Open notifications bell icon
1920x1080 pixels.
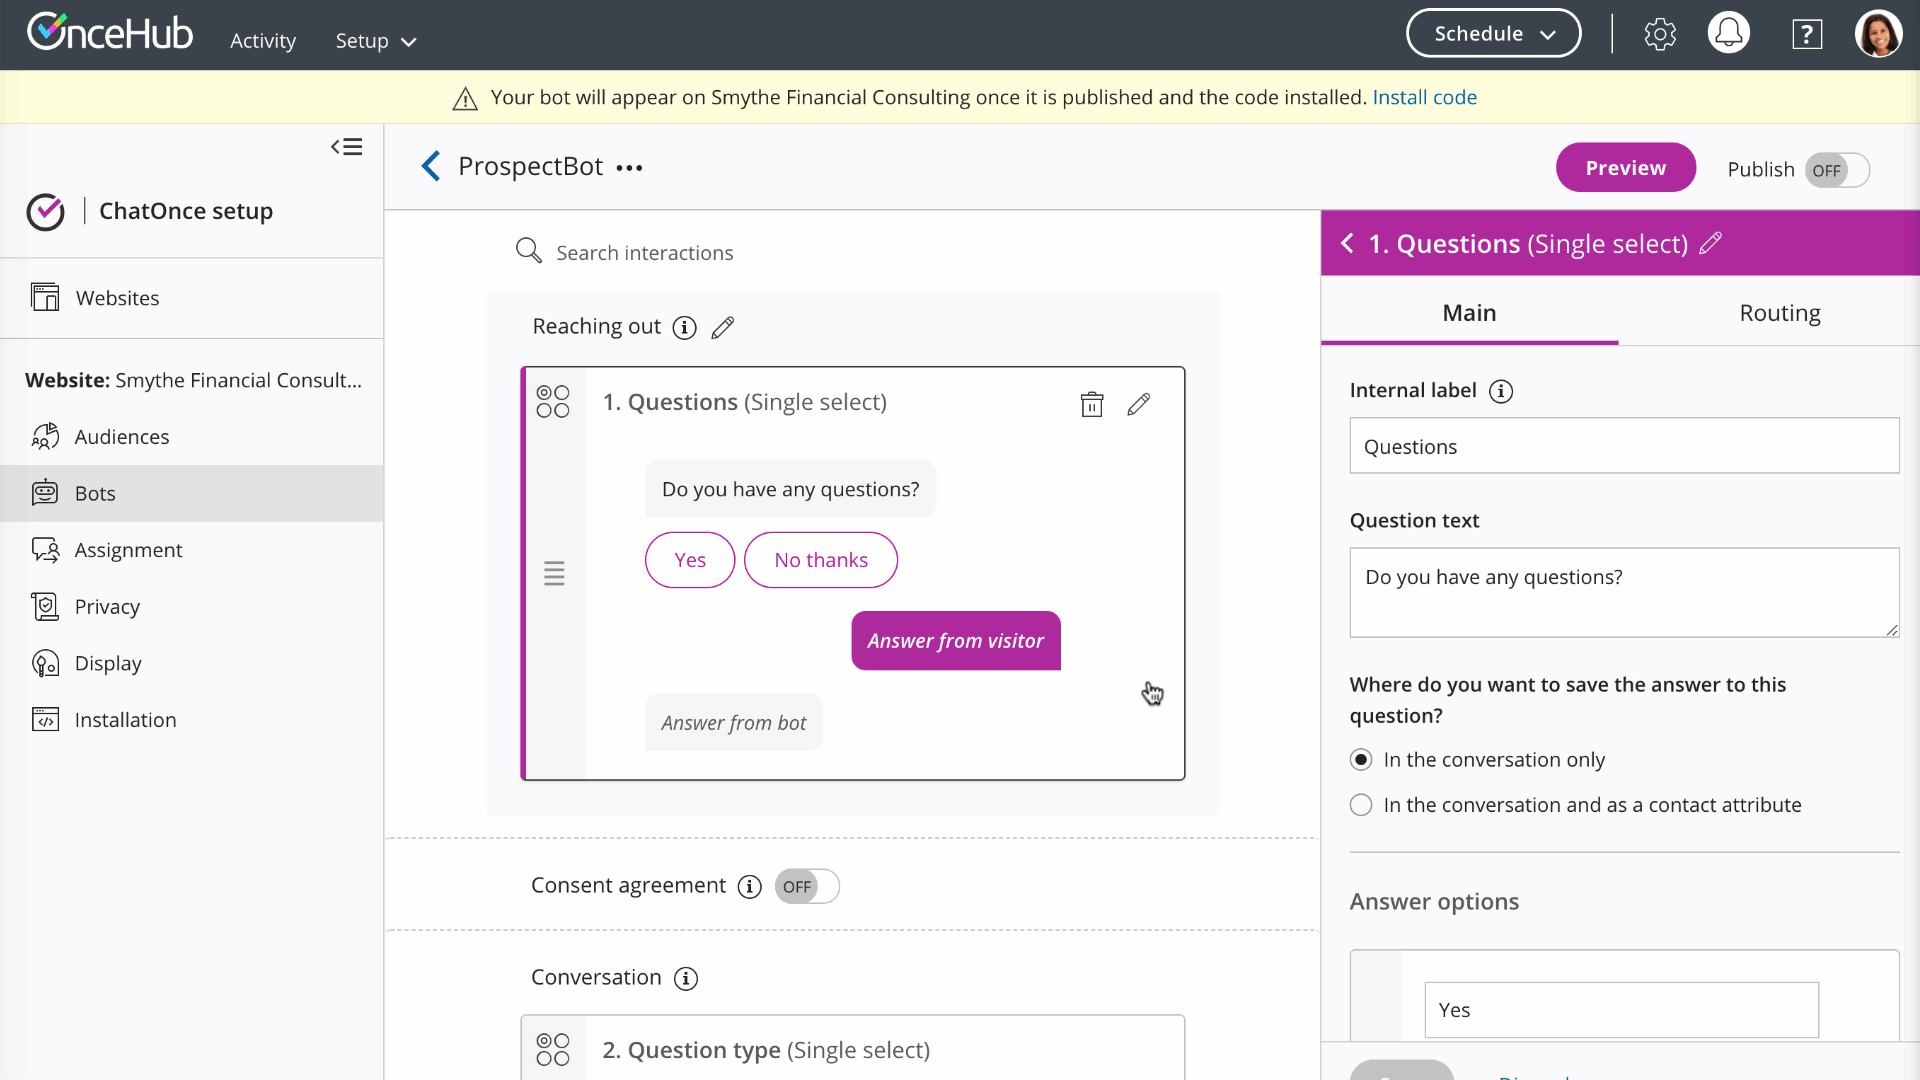[1728, 34]
